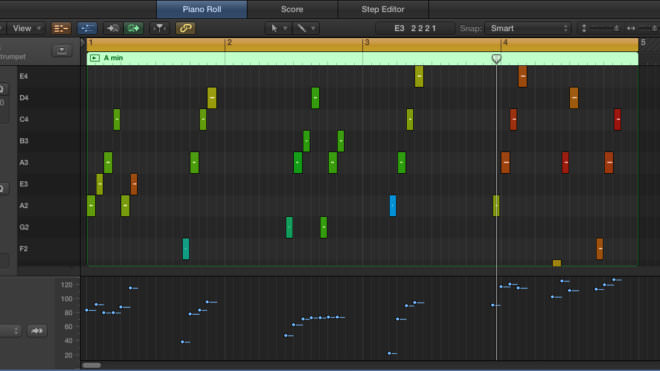660x371 pixels.
Task: Select the orange E3 note
Action: tap(134, 184)
